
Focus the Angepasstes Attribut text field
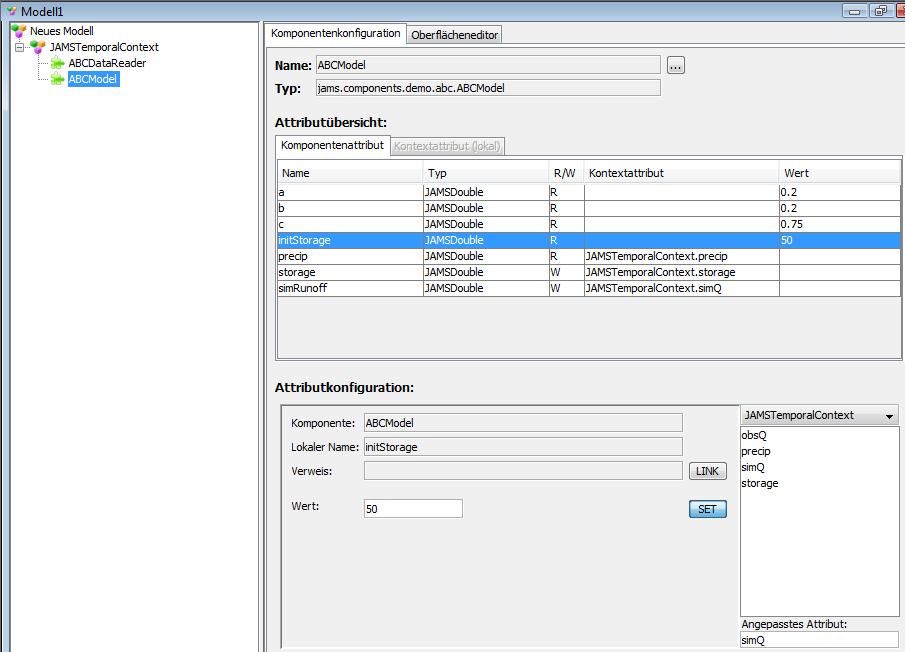(x=819, y=640)
